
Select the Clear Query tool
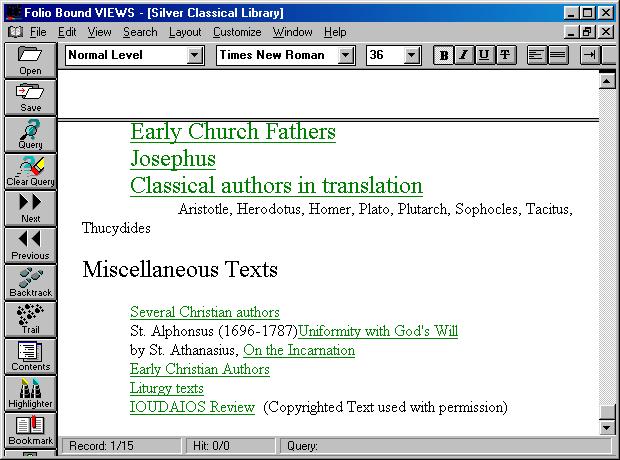30,172
